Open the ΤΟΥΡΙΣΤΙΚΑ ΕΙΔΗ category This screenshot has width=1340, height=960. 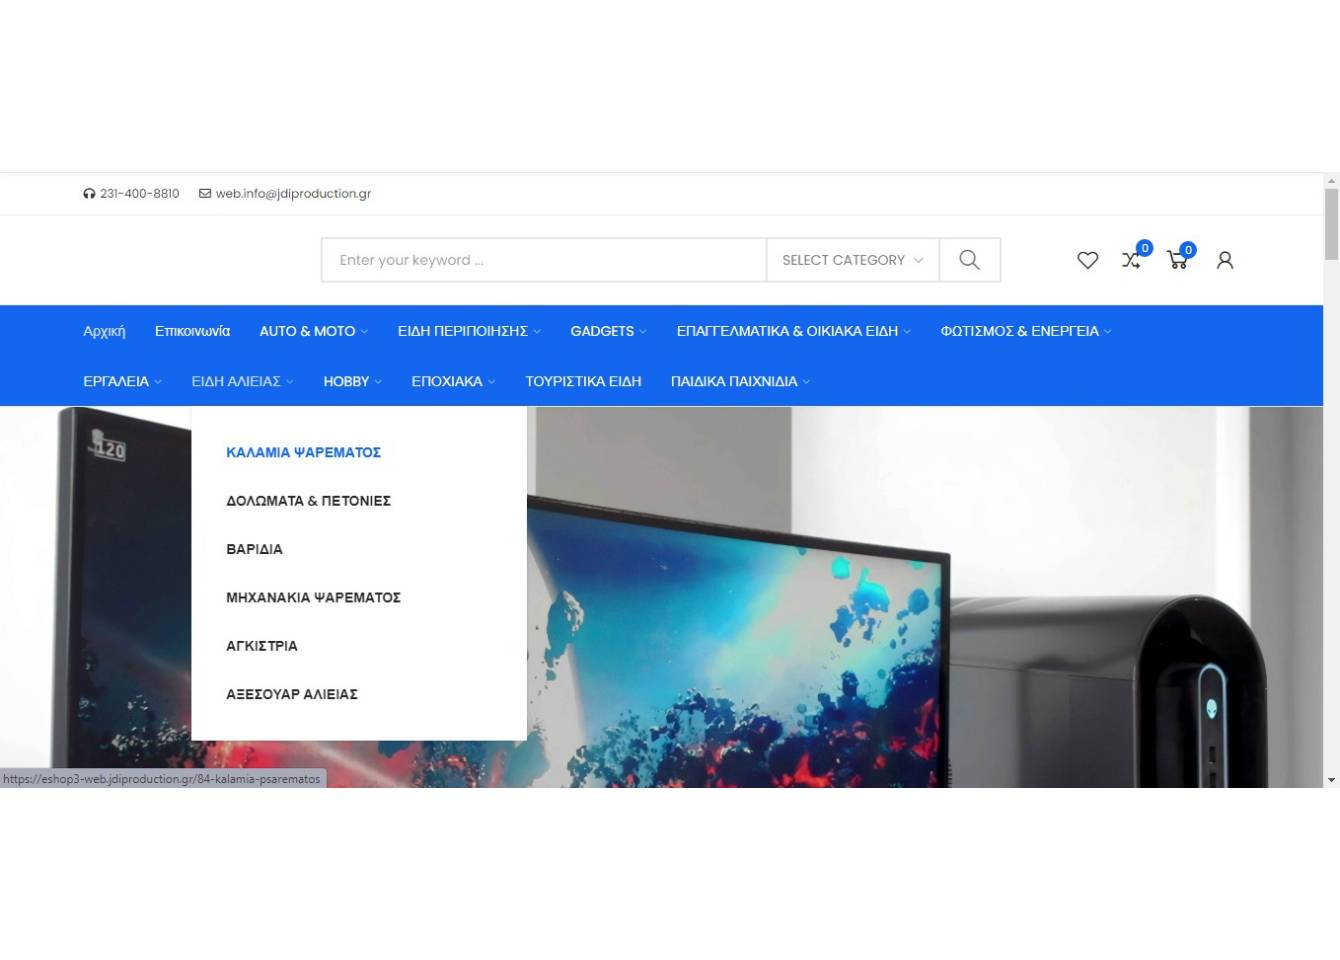[x=583, y=381]
